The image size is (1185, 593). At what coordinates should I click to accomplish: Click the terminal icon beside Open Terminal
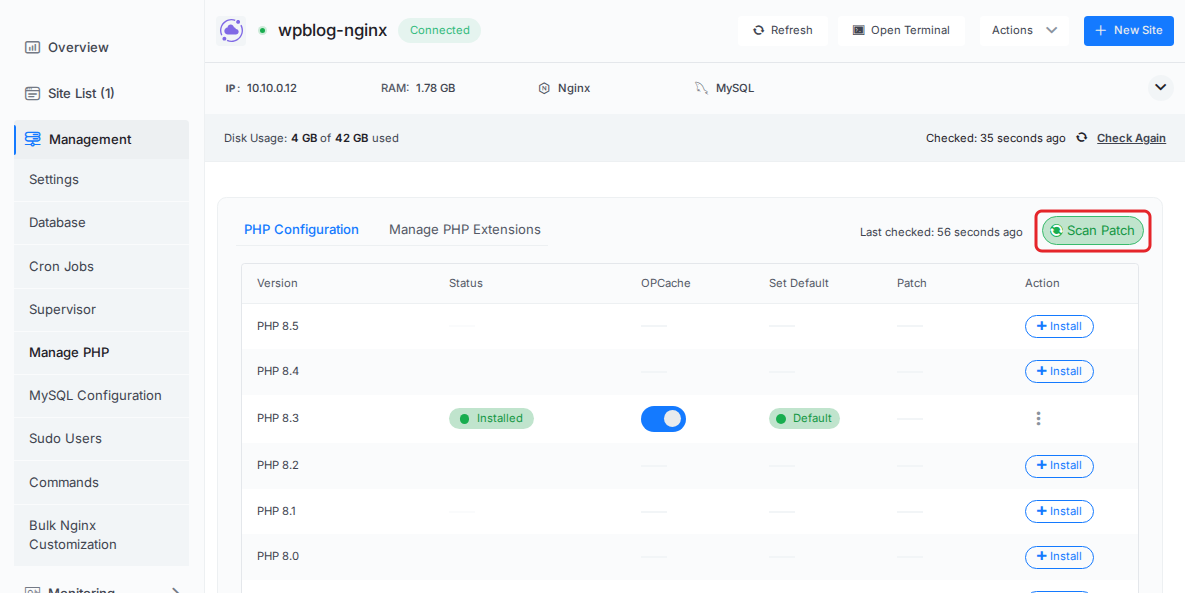point(859,30)
